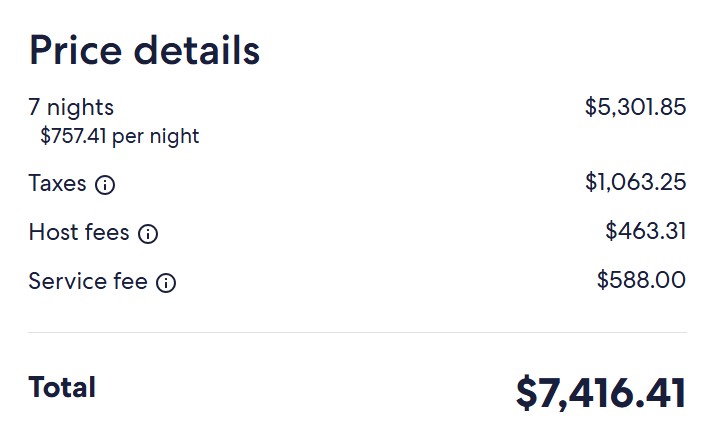
Task: Click the word "Price" in the heading
Action: tap(76, 50)
